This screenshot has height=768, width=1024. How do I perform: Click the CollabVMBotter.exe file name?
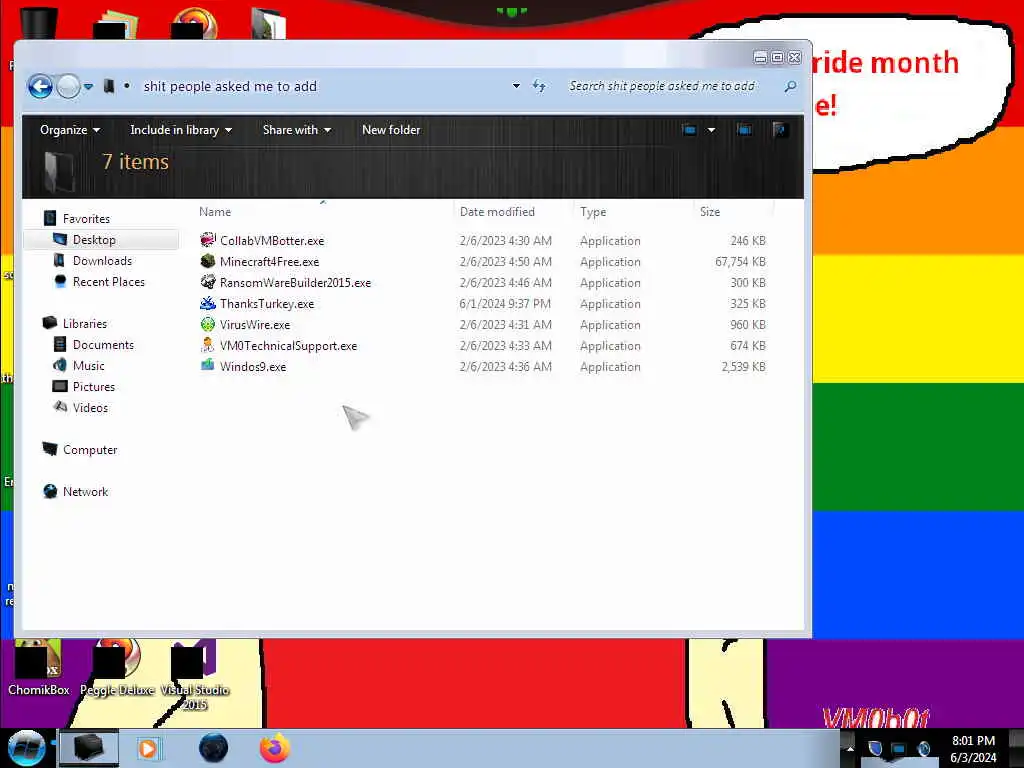(272, 240)
